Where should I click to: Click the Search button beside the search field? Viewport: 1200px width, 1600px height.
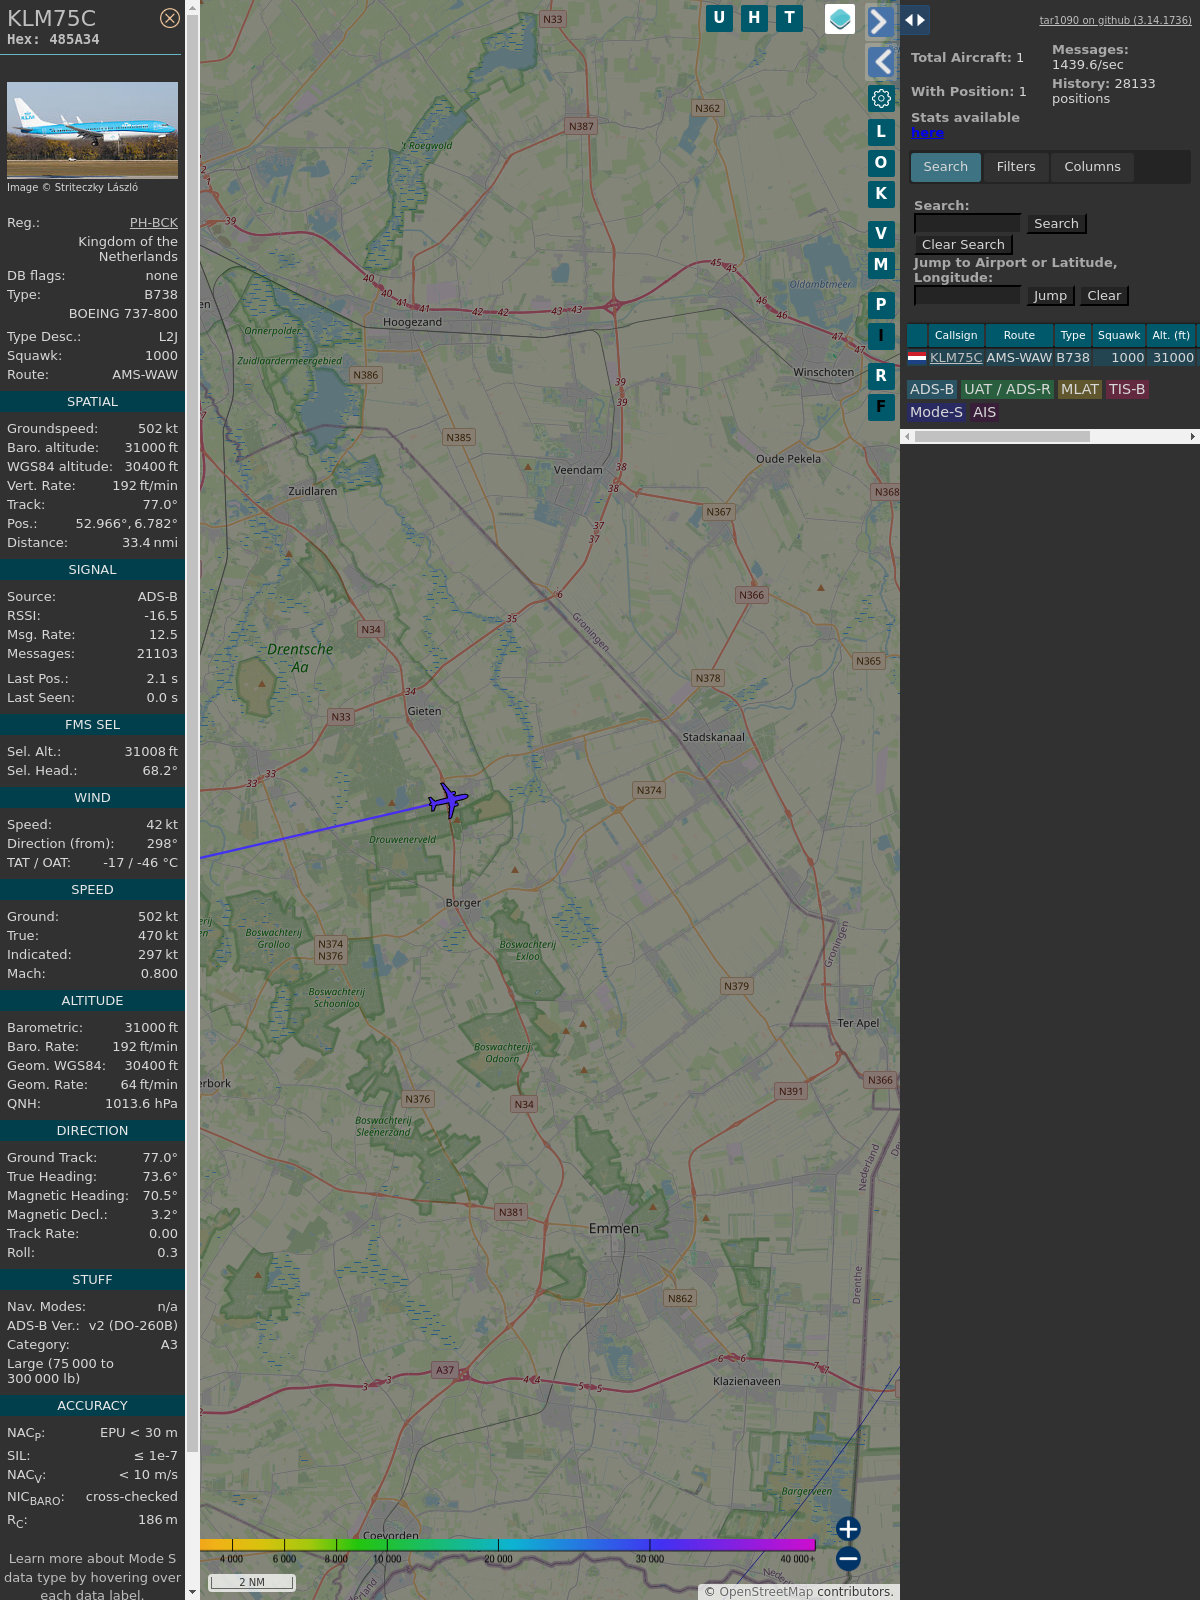(1056, 224)
